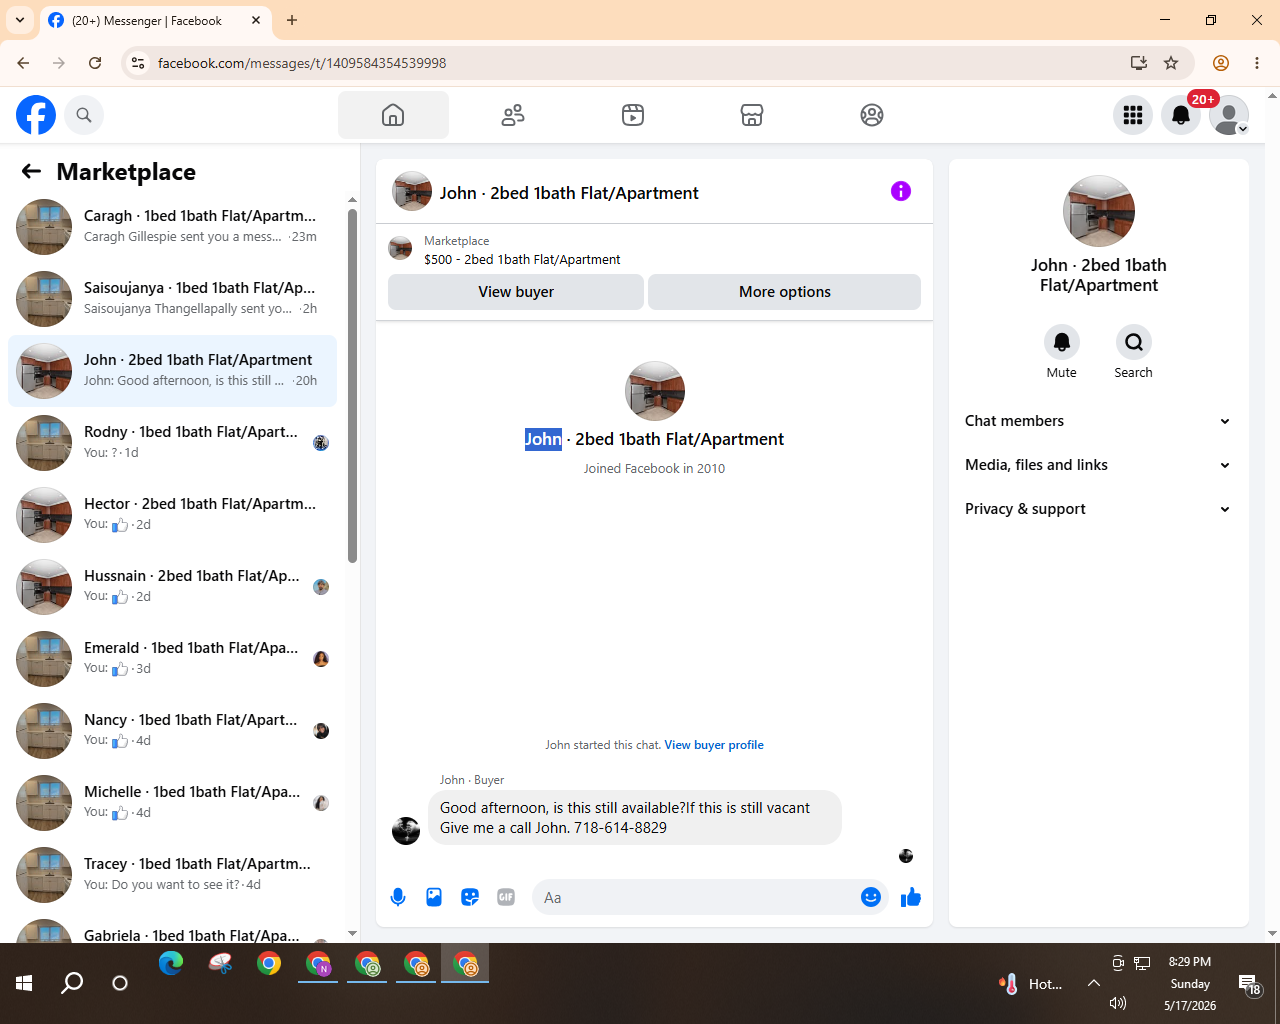
Task: Open the Marketplace storefront icon in navigation
Action: coord(752,115)
